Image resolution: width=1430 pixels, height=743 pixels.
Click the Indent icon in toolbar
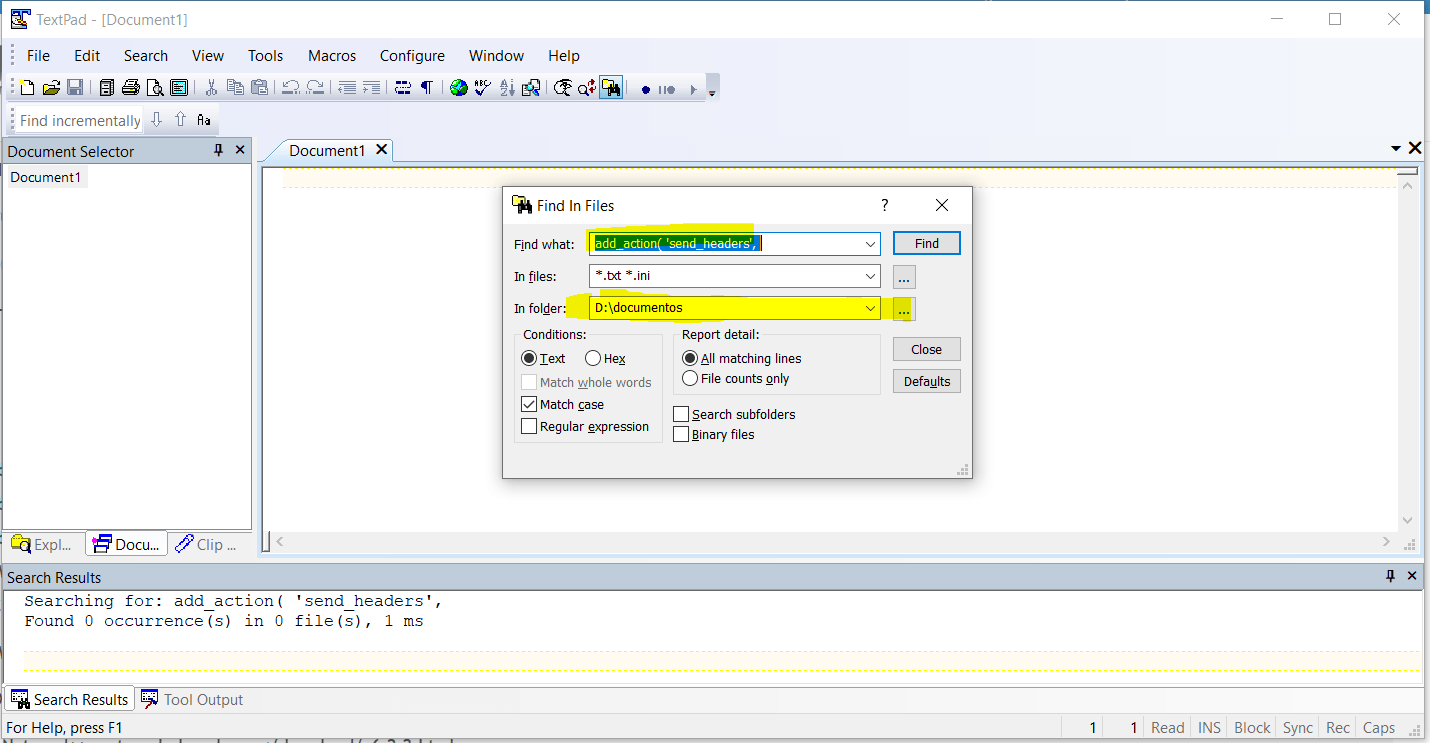tap(371, 88)
